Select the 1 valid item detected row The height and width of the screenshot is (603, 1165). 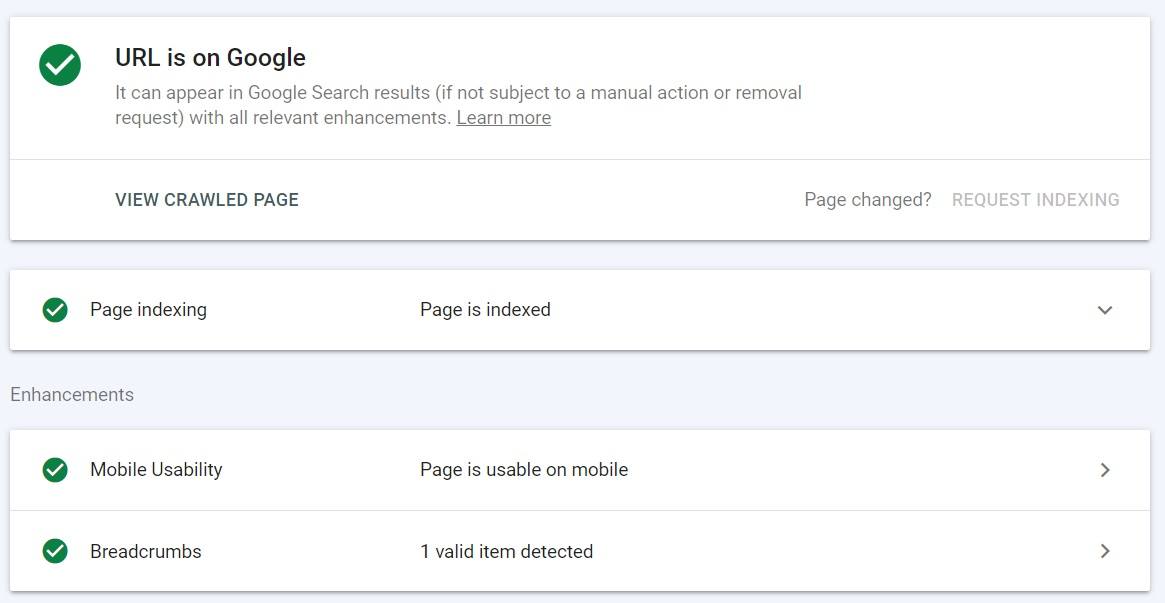point(506,551)
